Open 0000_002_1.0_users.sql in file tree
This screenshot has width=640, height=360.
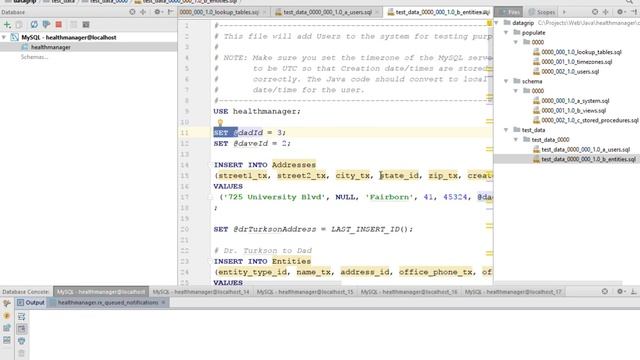pyautogui.click(x=570, y=72)
